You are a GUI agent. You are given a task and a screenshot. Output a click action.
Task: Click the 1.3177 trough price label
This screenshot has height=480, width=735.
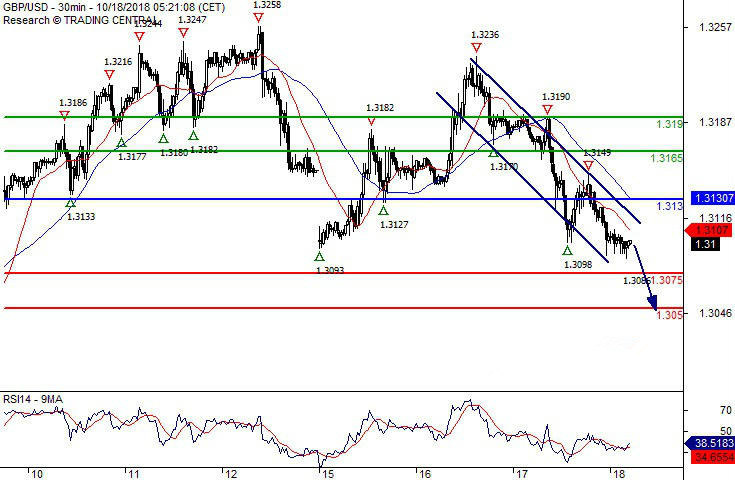pos(132,157)
